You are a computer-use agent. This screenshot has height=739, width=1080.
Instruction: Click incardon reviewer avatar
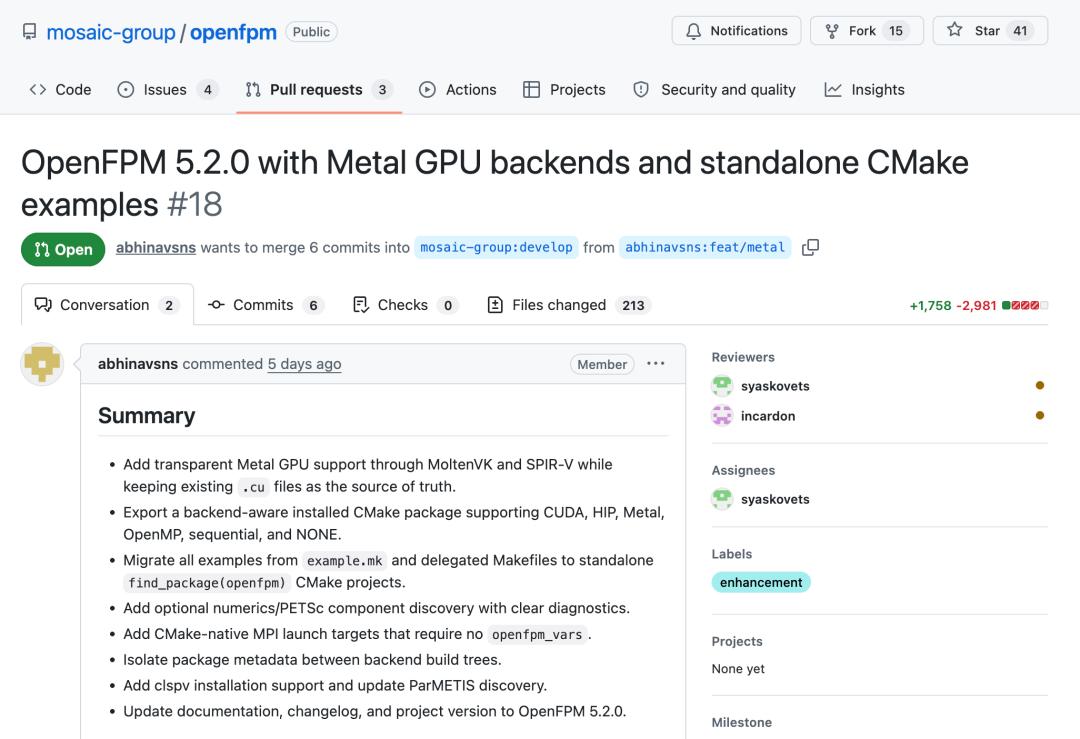click(722, 415)
